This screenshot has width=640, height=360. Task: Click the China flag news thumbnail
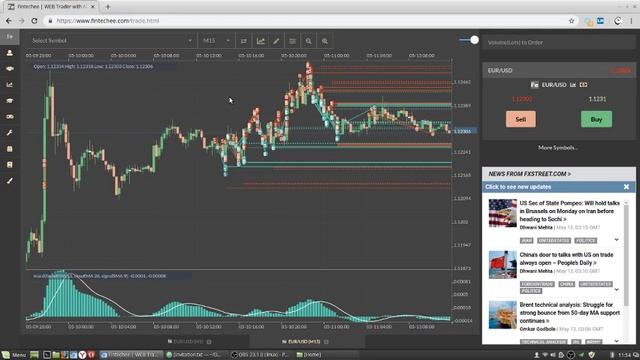click(503, 265)
